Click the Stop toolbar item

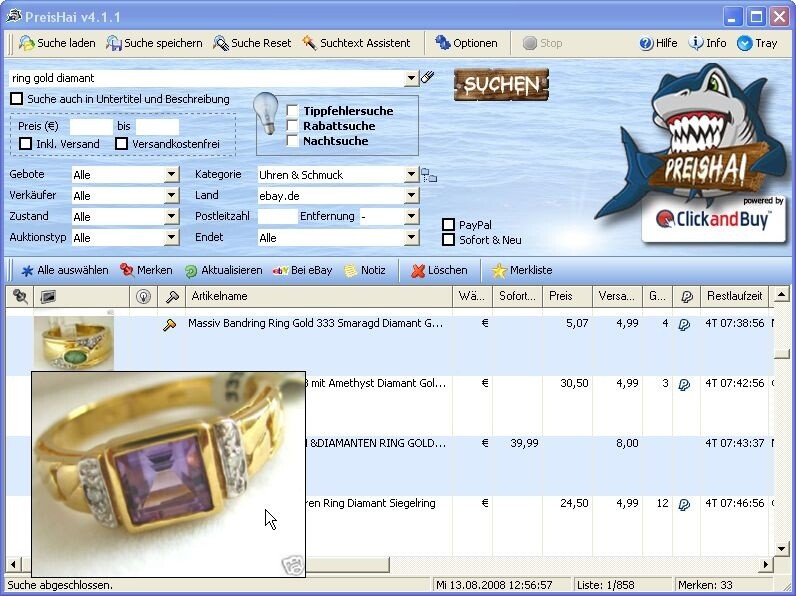pyautogui.click(x=542, y=43)
